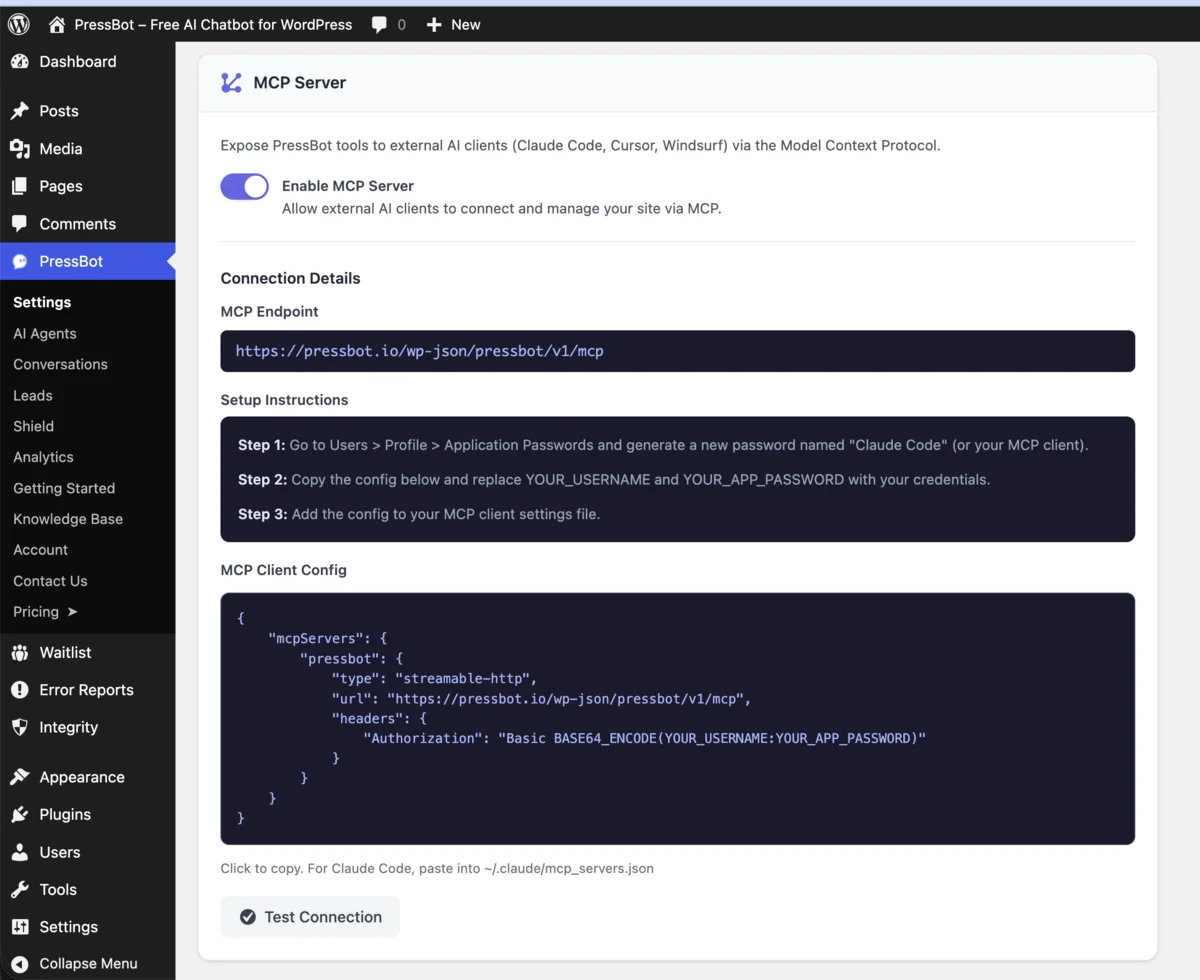Click the MCP Server hub icon in the header

point(232,83)
